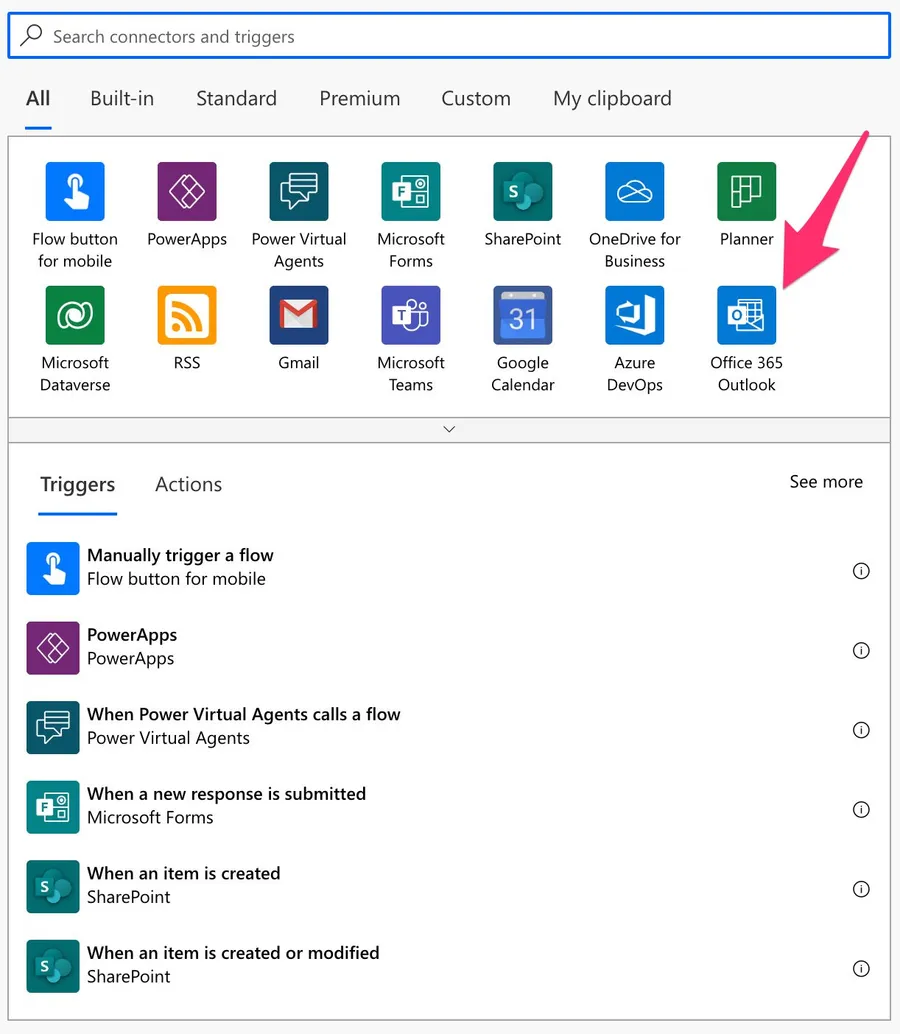Open the My clipboard tab

coord(612,99)
